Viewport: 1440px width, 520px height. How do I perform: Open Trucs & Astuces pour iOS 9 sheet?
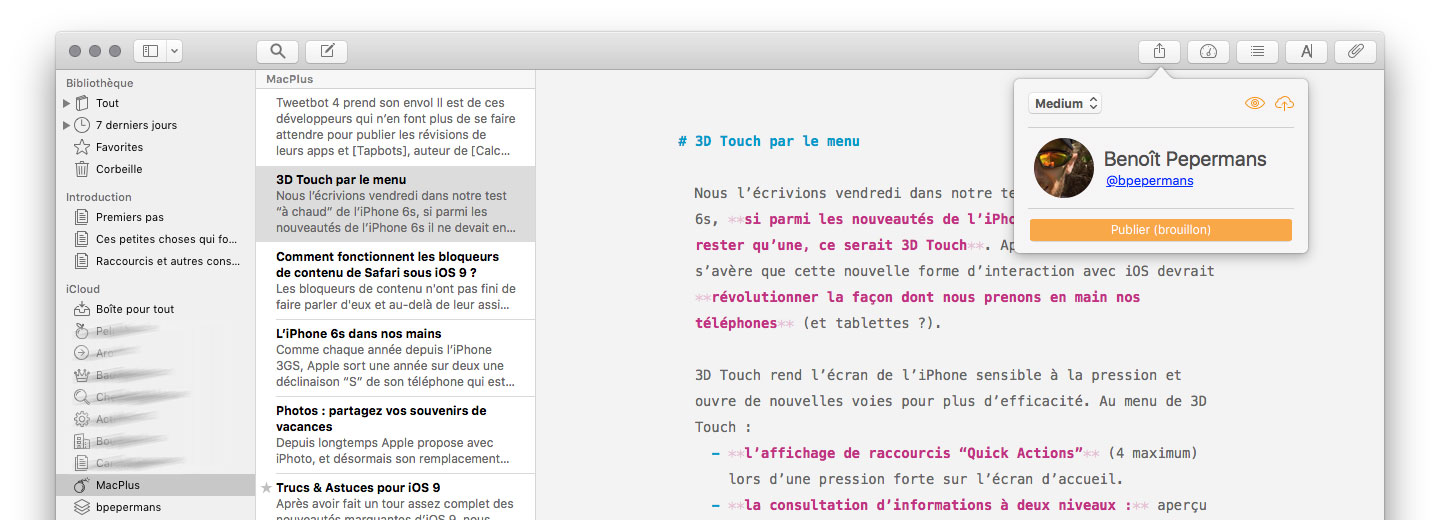click(x=396, y=497)
